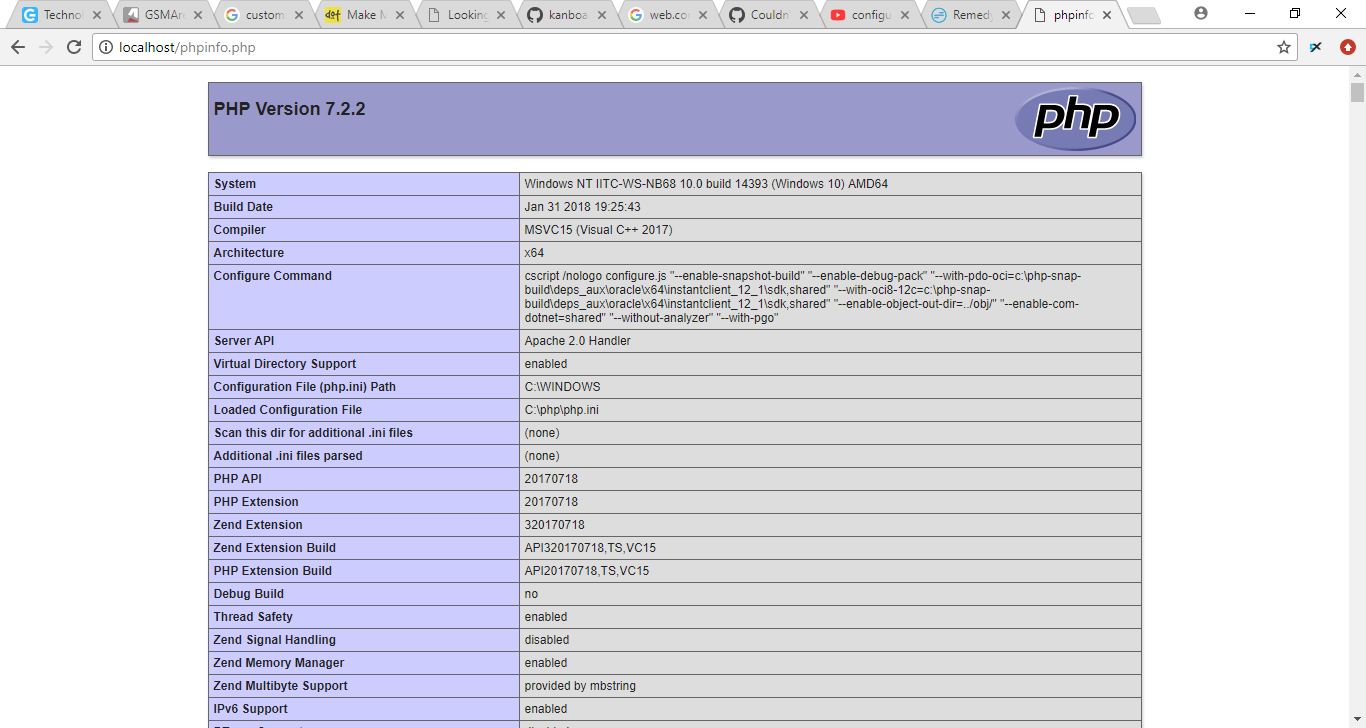Open the extension icon beside the bookmark star
The height and width of the screenshot is (728, 1366).
click(1316, 47)
